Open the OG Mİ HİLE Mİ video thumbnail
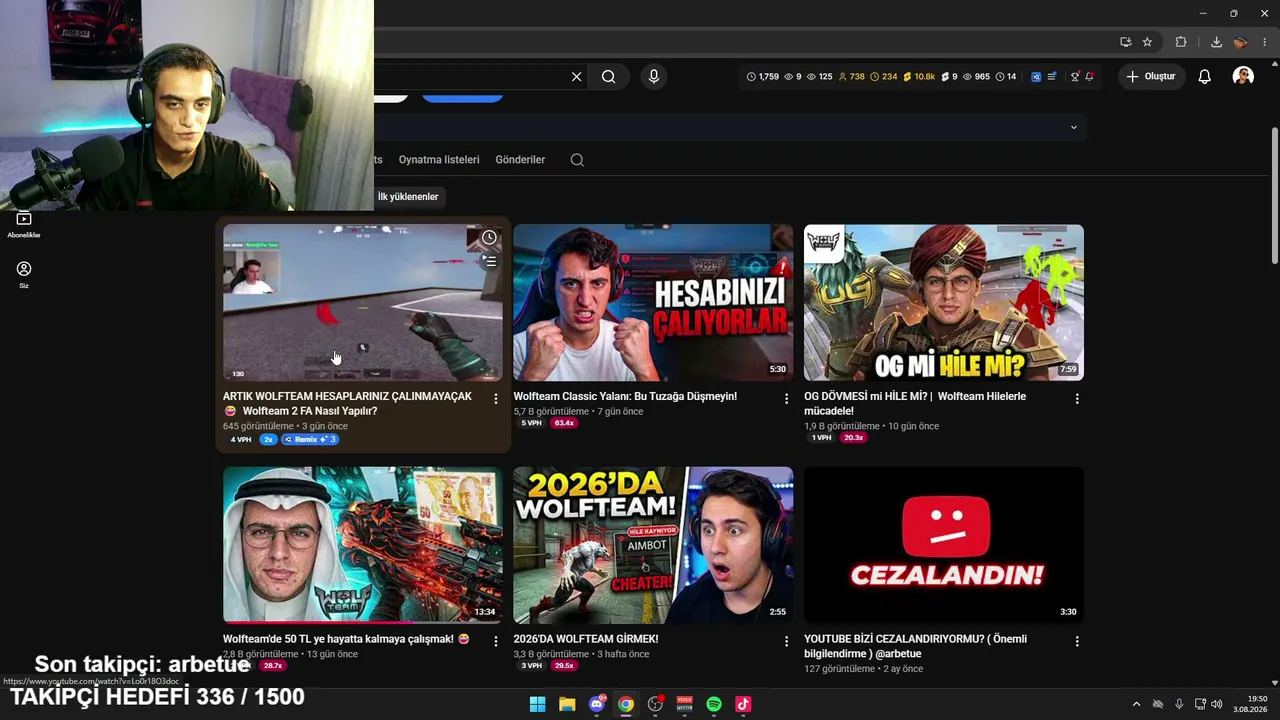 [944, 302]
